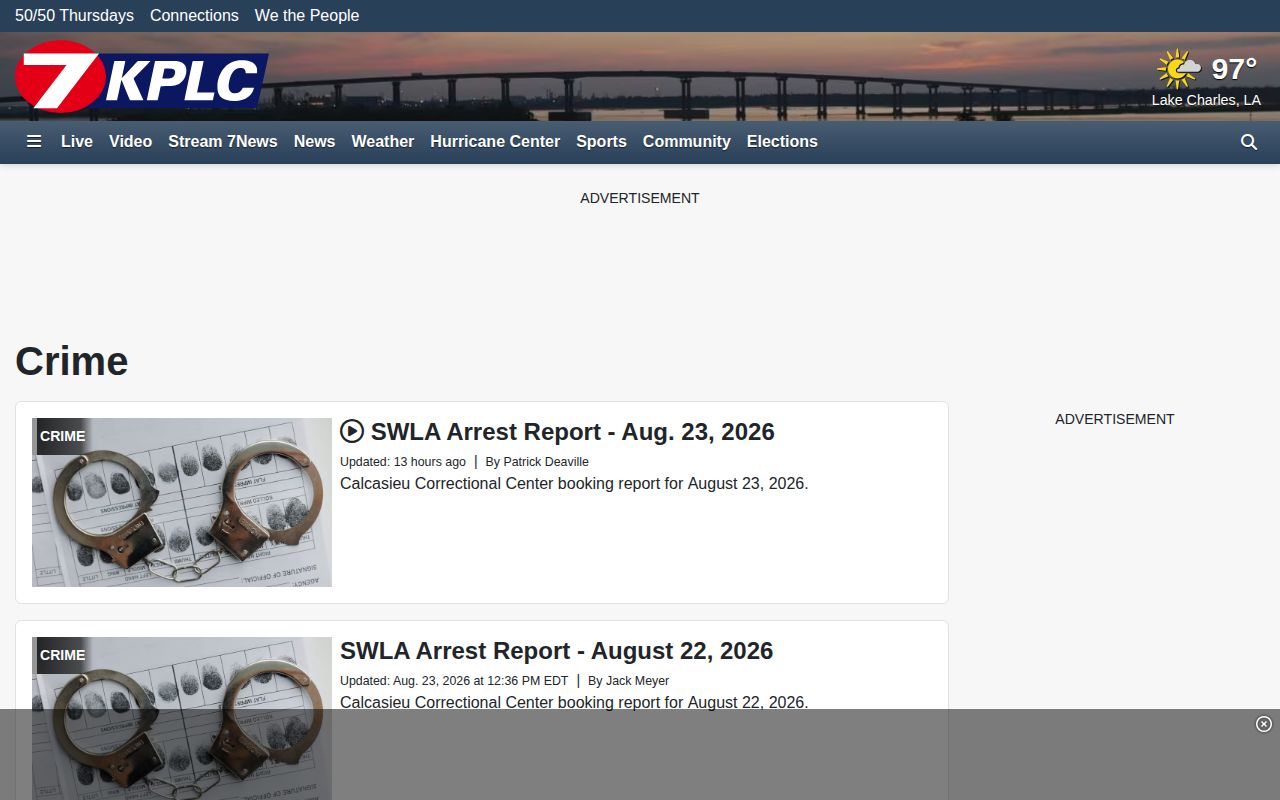The height and width of the screenshot is (800, 1280).
Task: Open 50/50 Thursdays link
Action: click(x=74, y=15)
